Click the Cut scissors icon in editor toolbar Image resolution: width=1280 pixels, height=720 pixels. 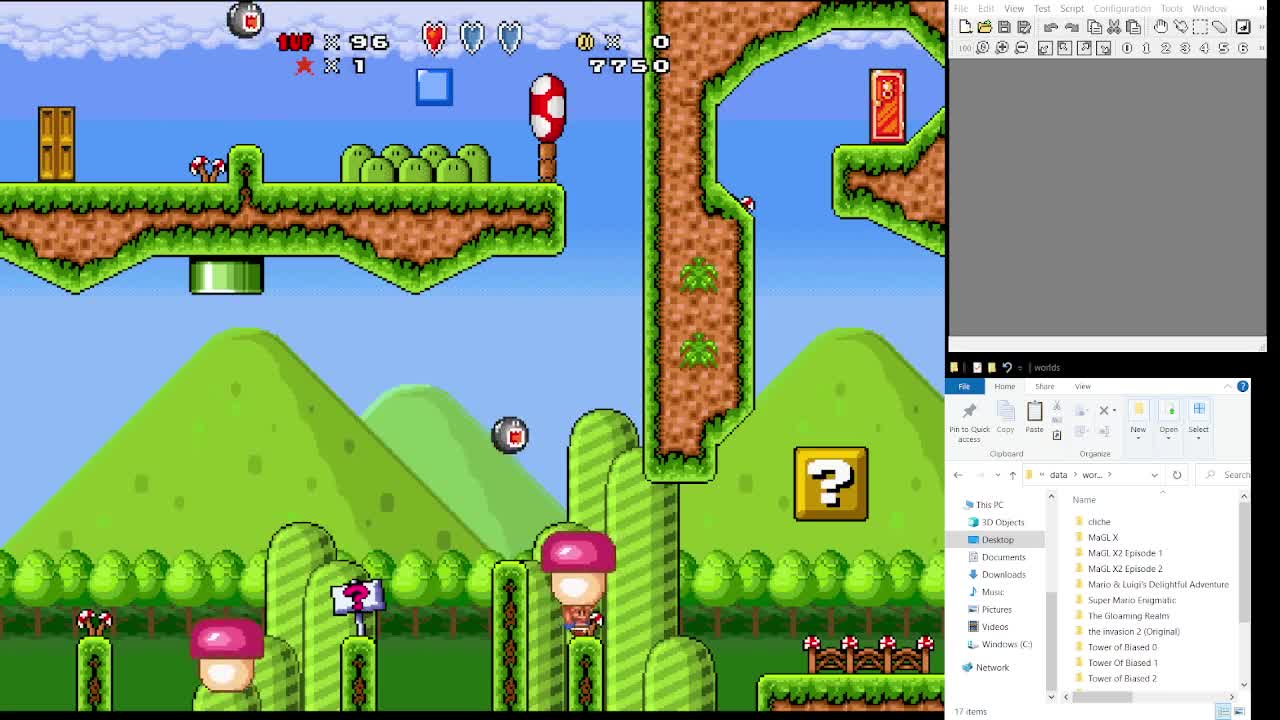[1114, 27]
